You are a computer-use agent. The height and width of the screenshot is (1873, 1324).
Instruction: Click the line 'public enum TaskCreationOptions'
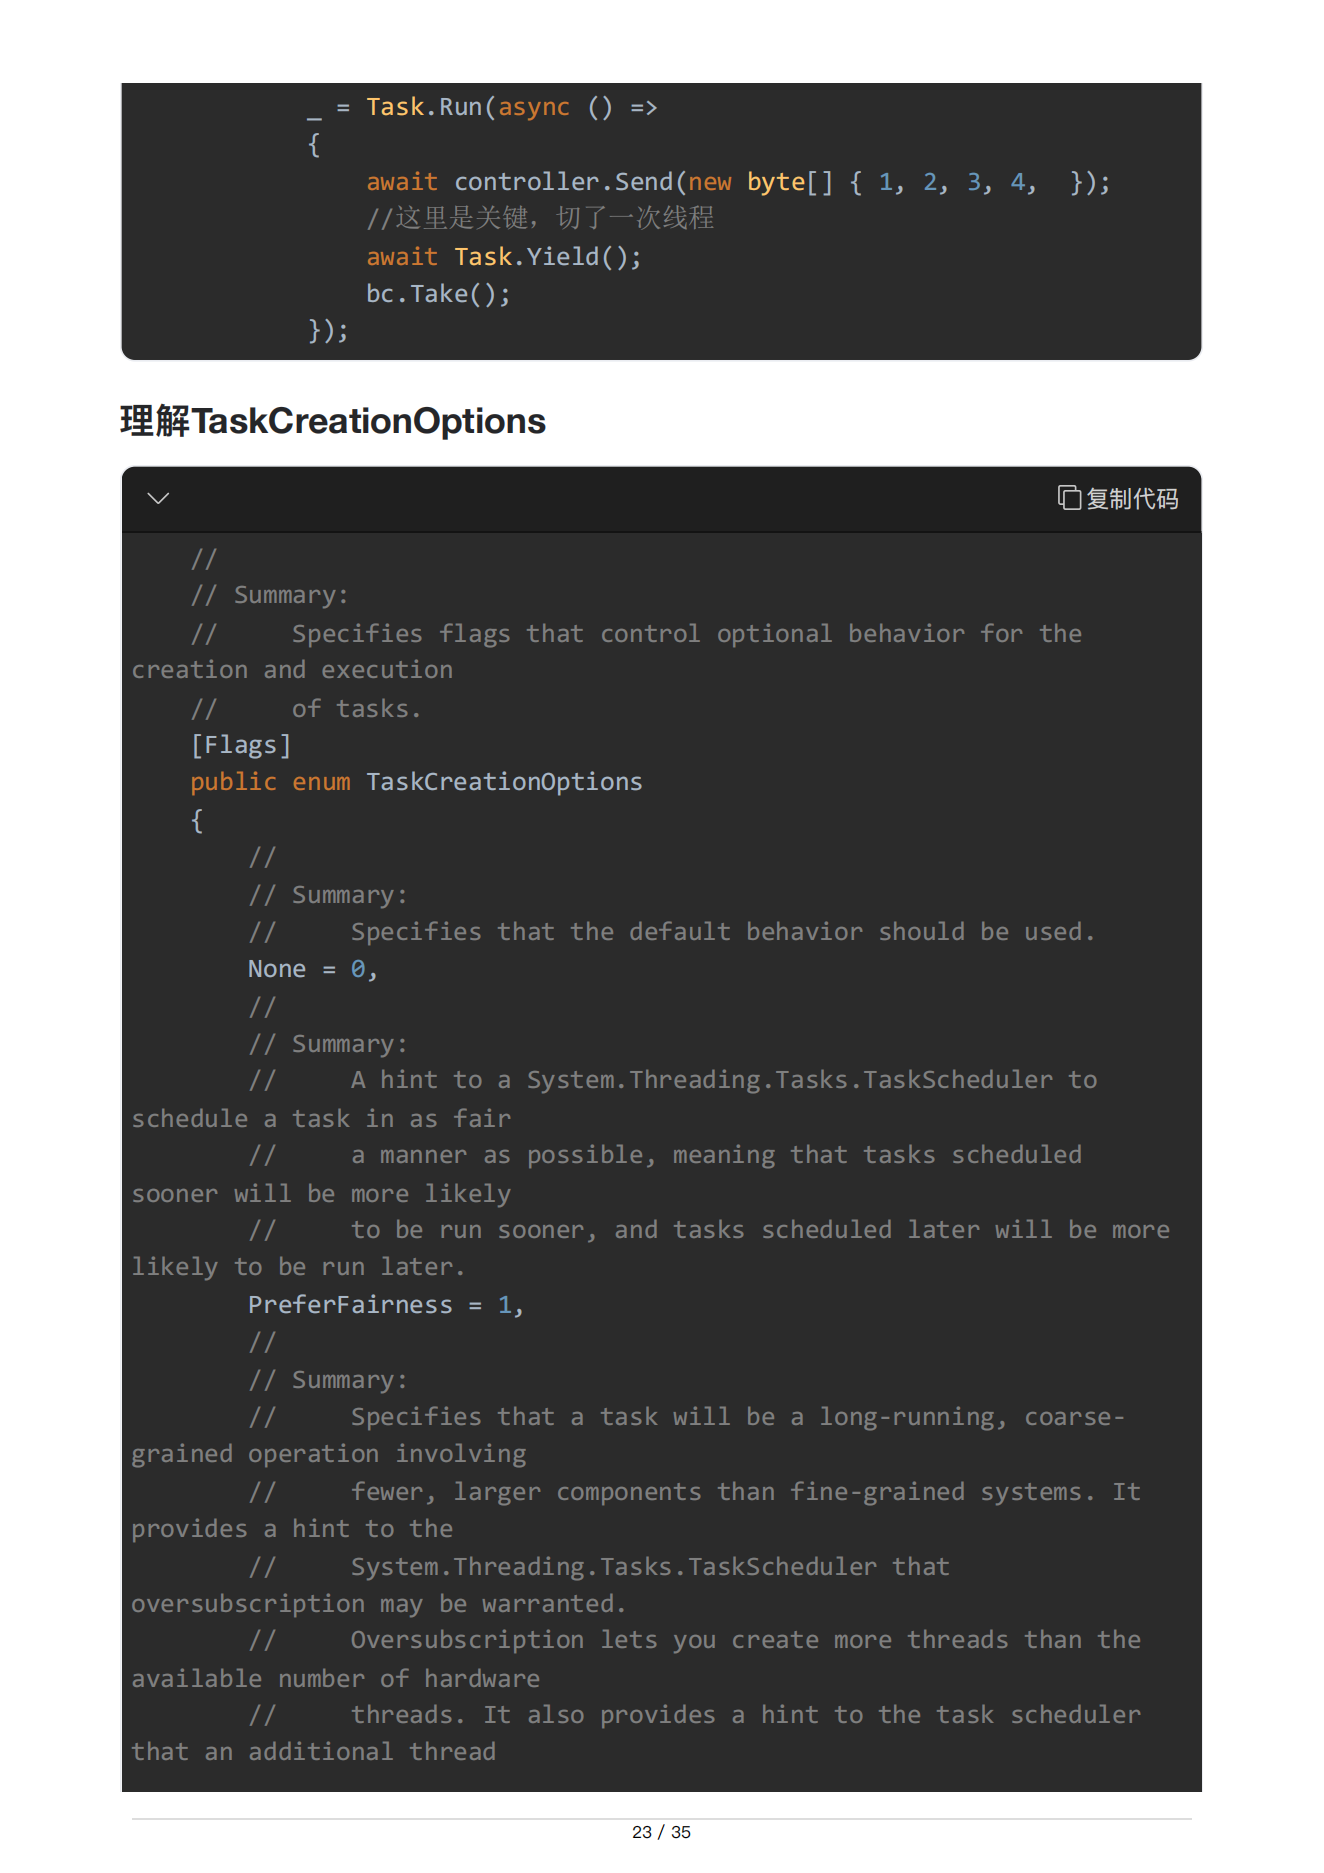click(416, 782)
